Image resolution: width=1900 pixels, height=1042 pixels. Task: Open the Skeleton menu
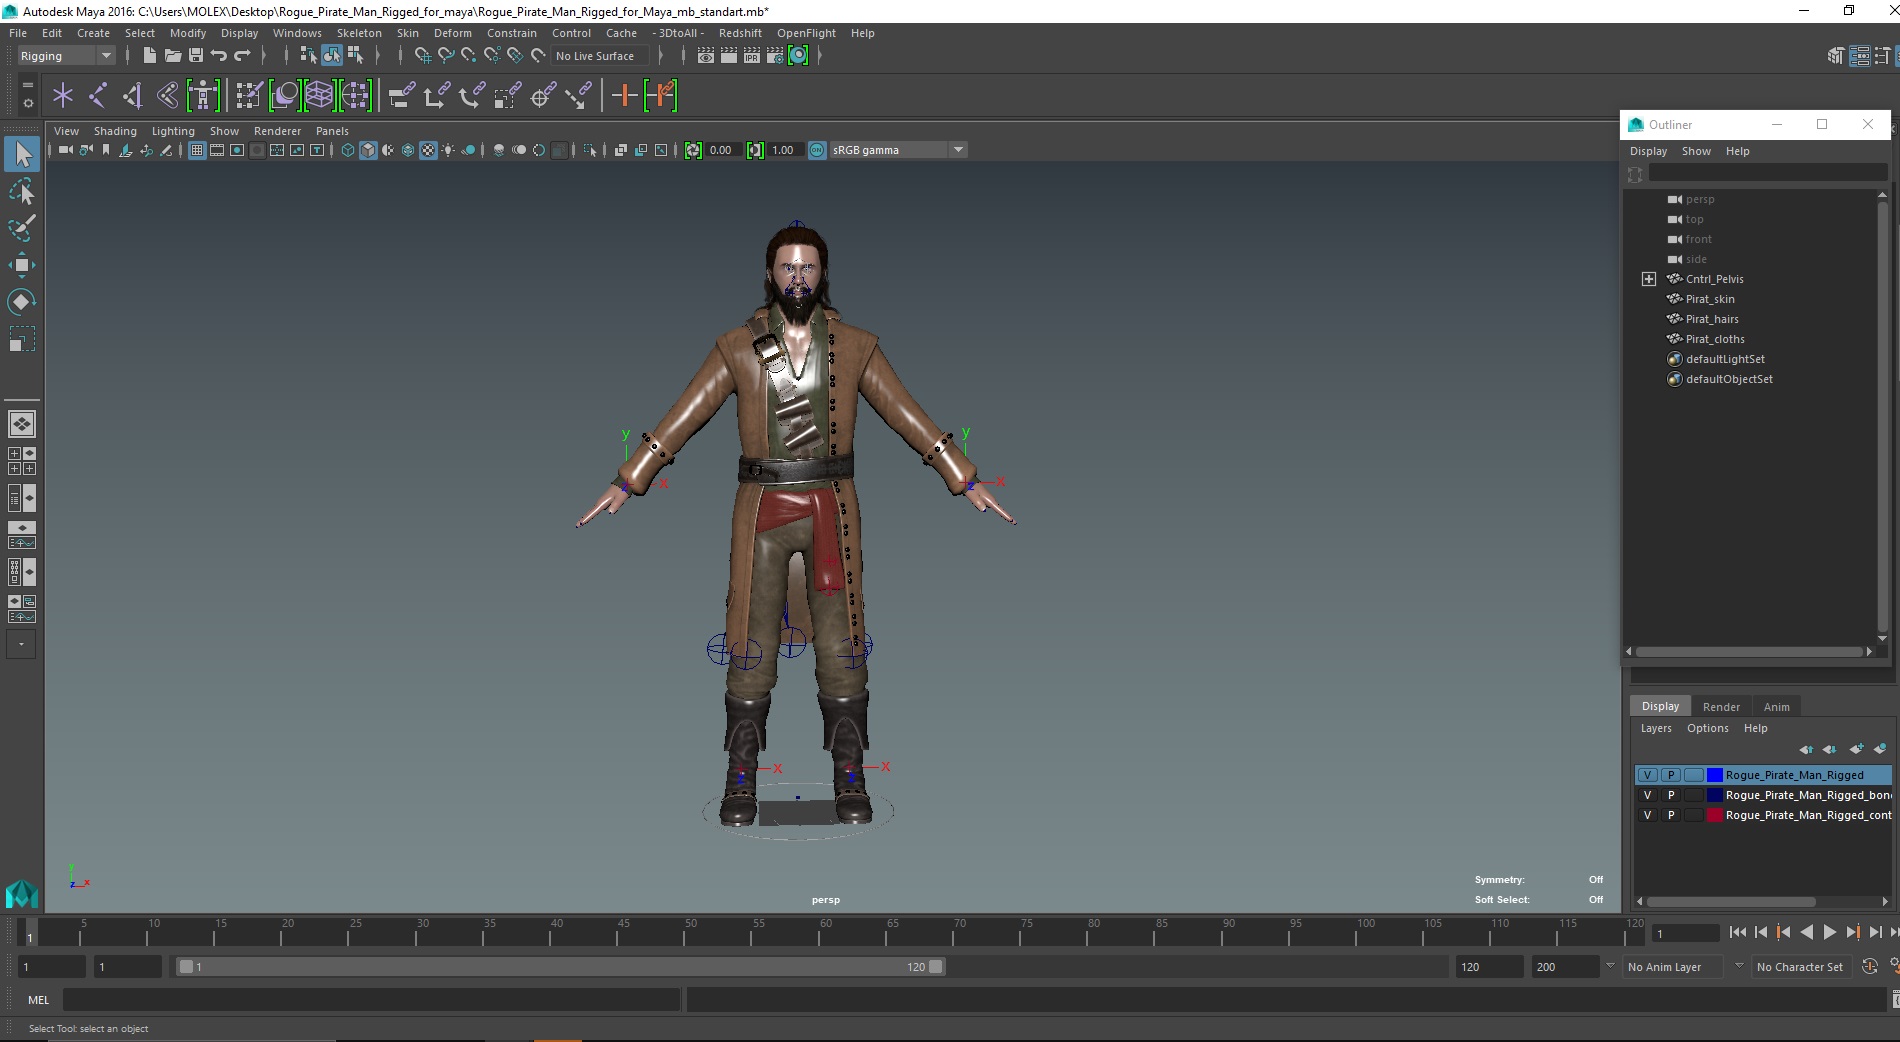359,33
